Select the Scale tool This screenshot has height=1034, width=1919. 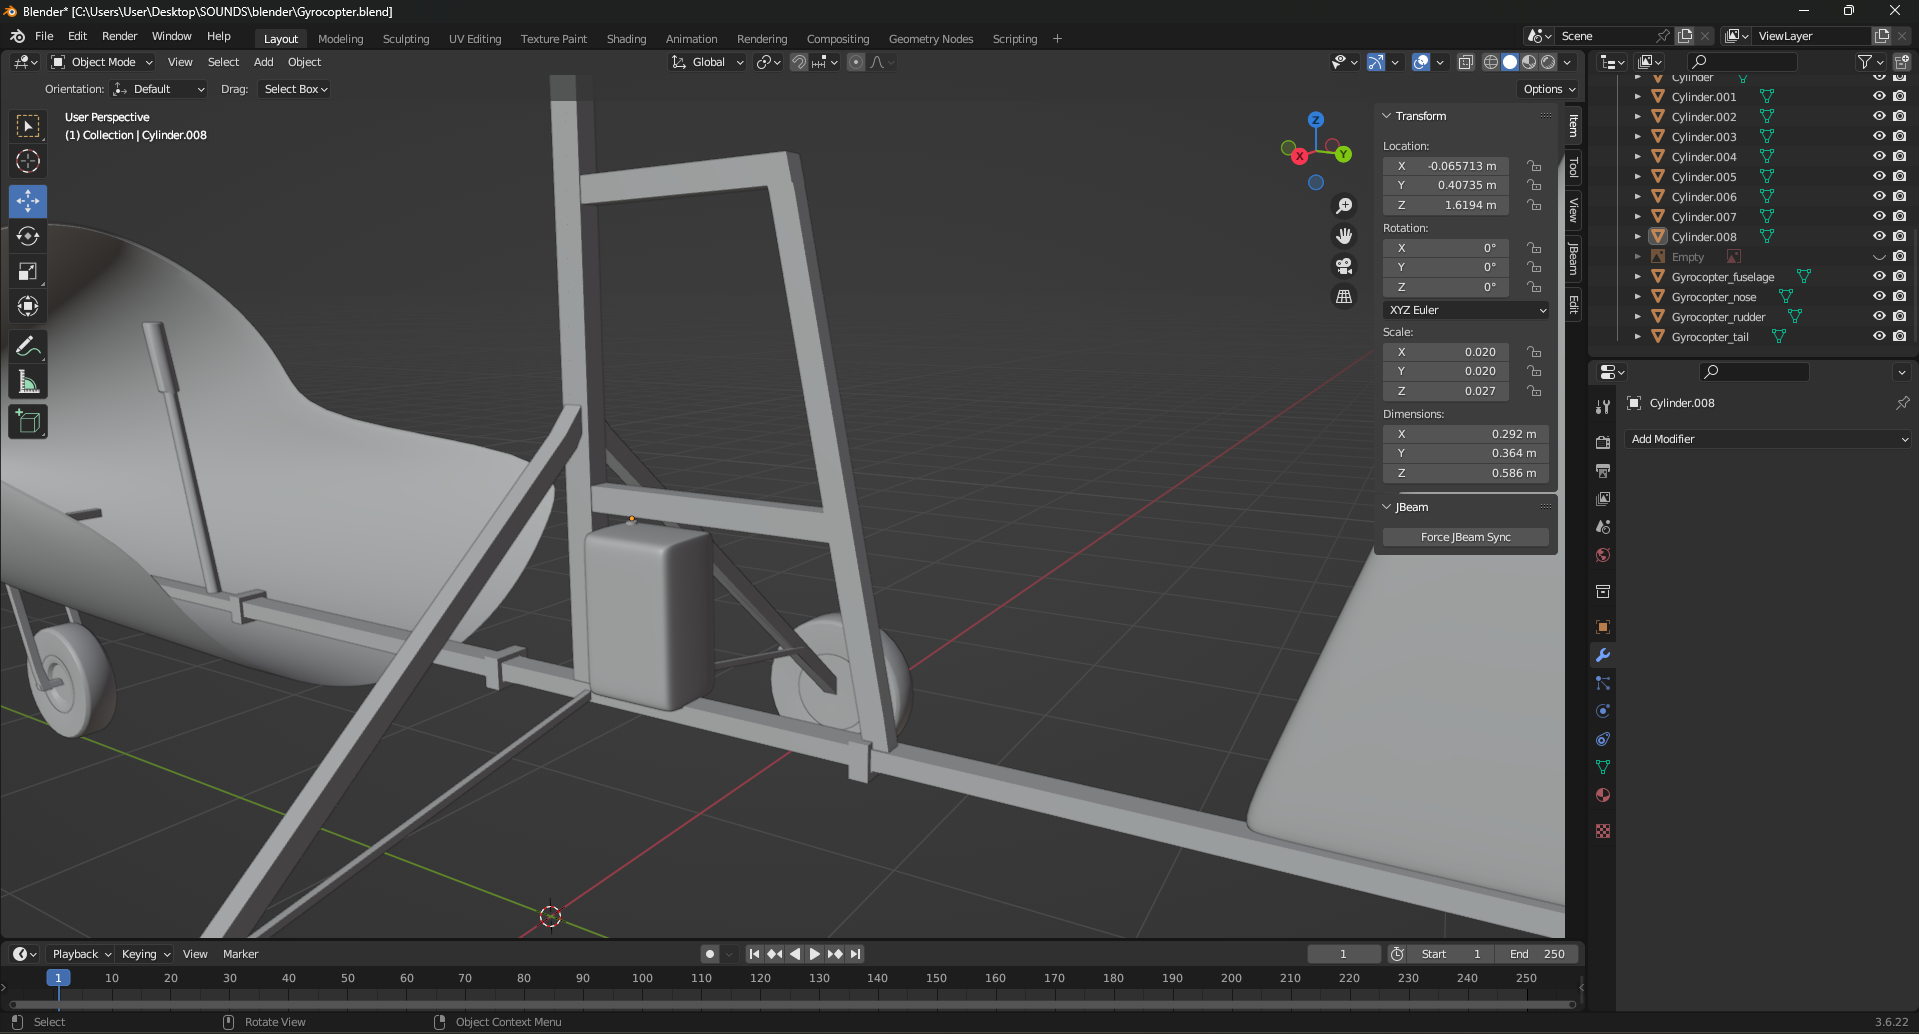tap(28, 271)
